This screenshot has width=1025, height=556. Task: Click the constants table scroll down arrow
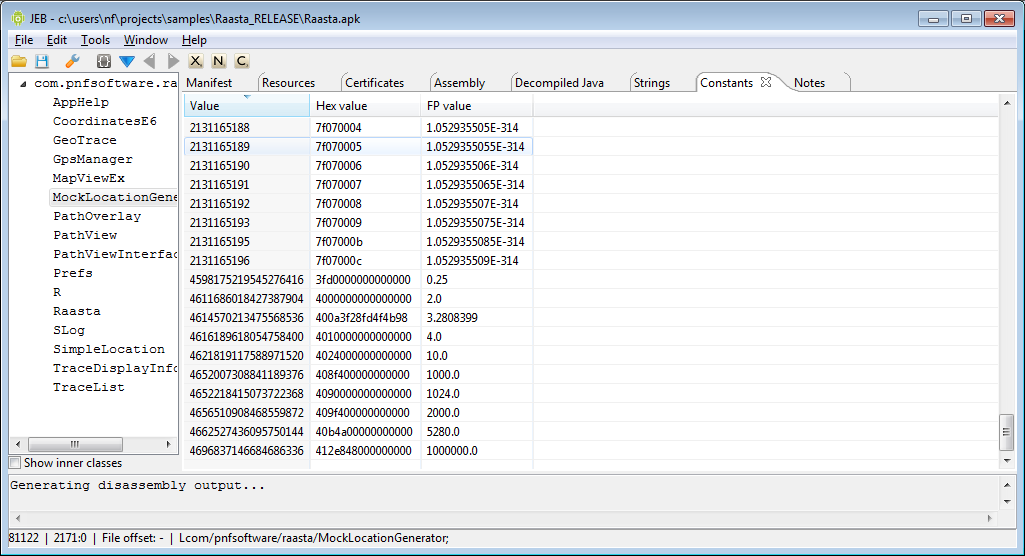(1007, 461)
